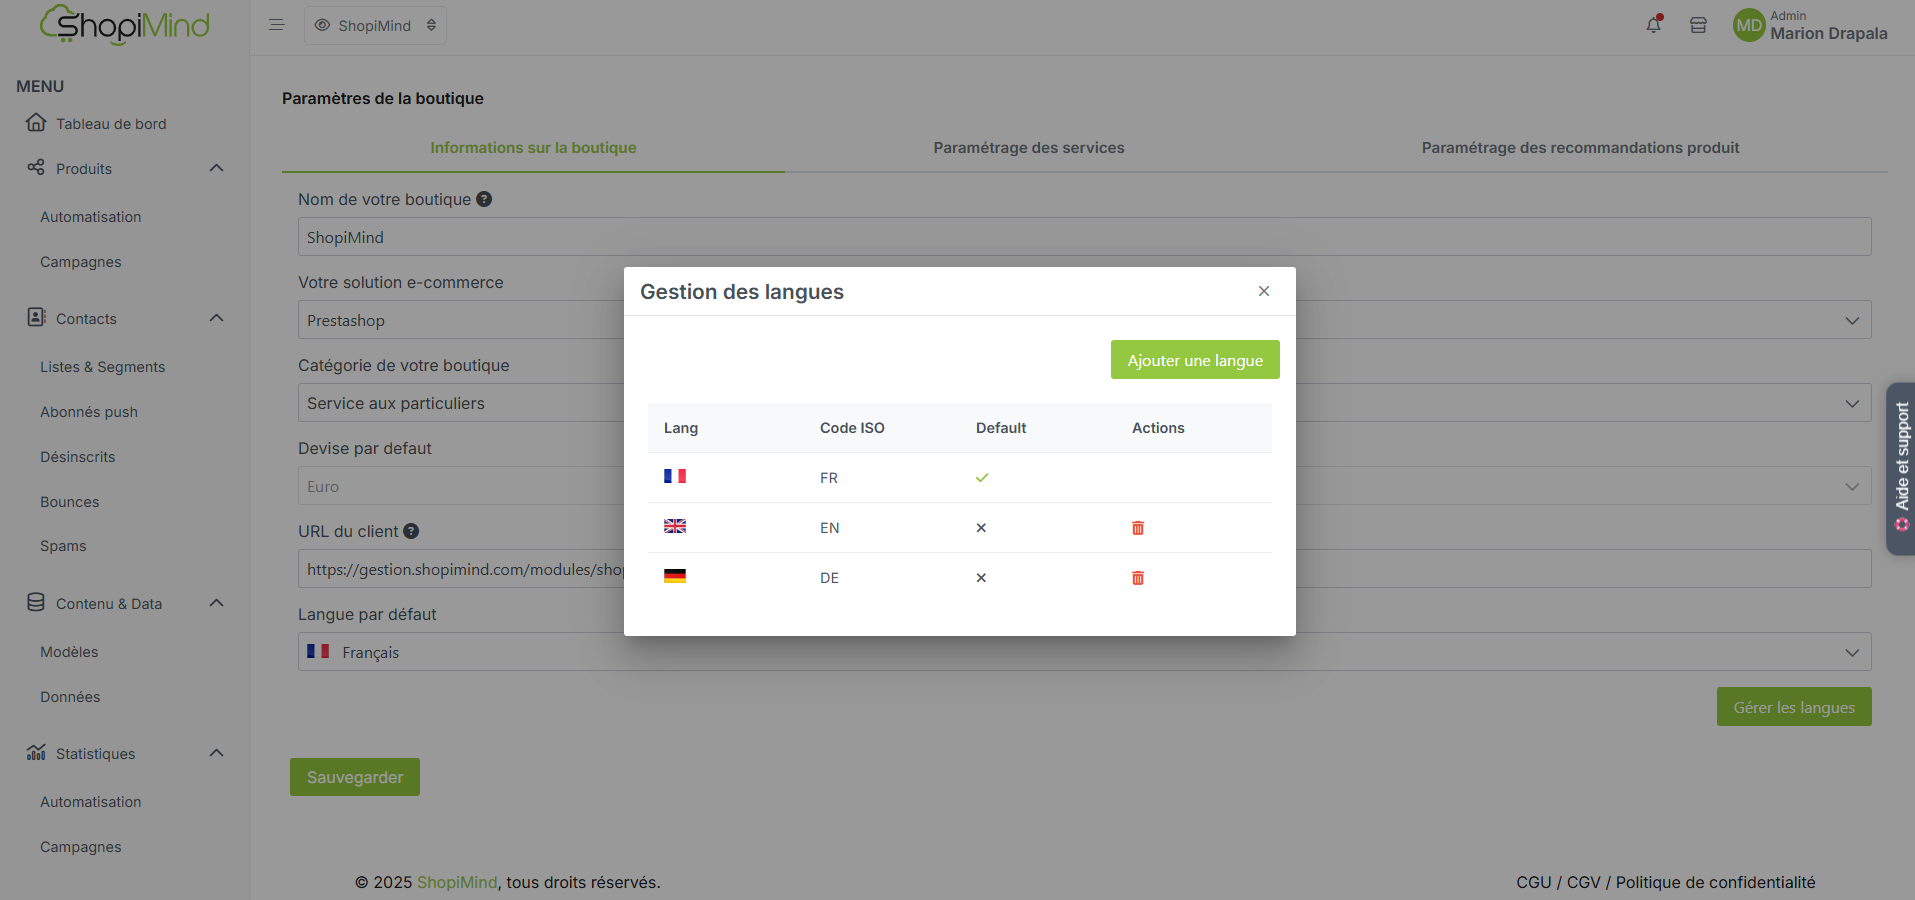Open the Langue par défaut dropdown
Screen dimensions: 1915x900
pyautogui.click(x=1084, y=652)
